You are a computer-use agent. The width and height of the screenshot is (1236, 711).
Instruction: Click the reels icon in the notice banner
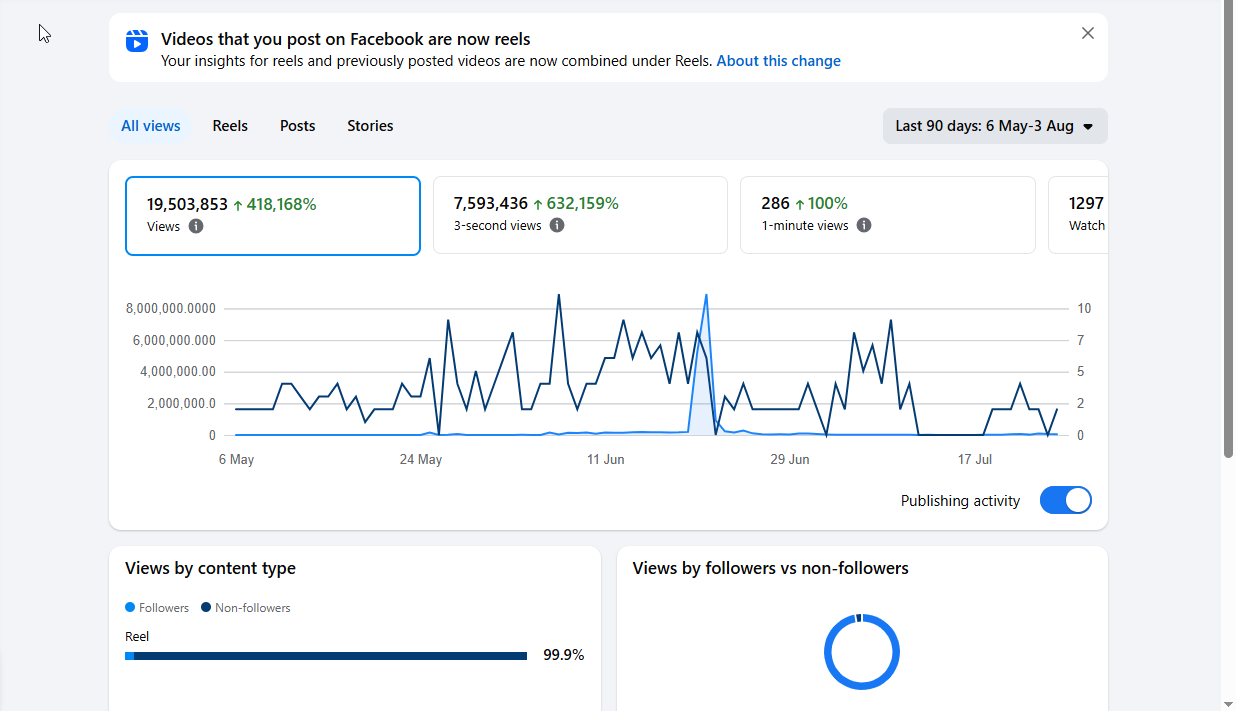137,41
